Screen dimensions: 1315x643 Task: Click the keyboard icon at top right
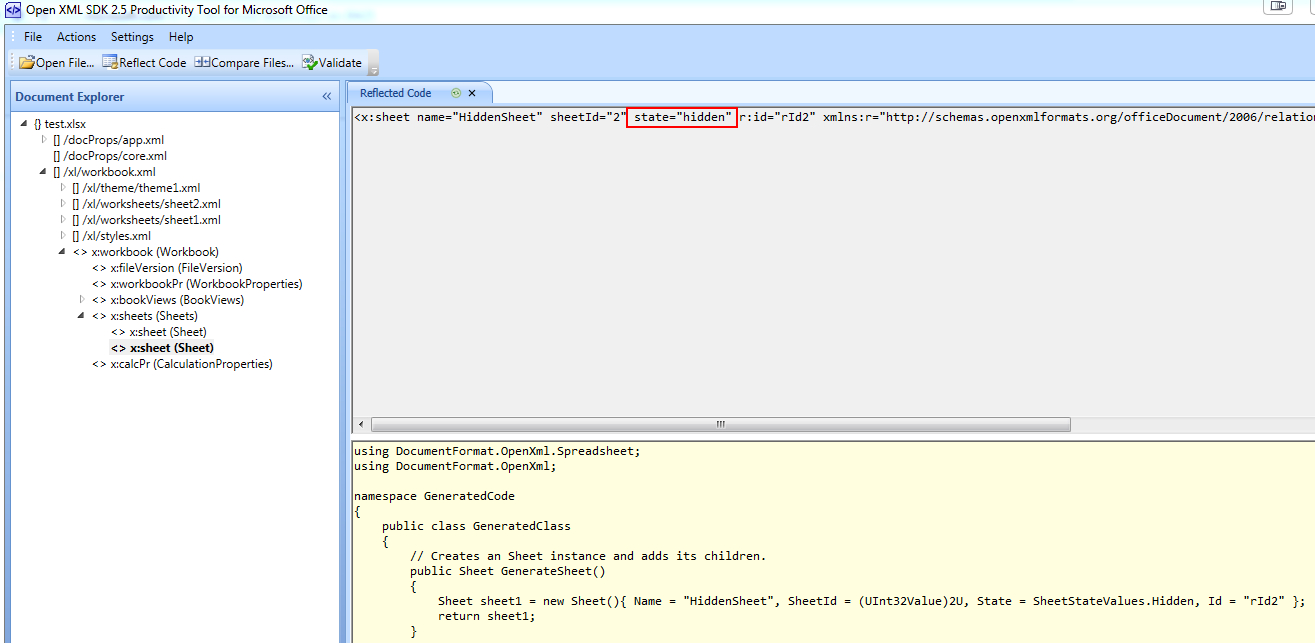[1280, 7]
